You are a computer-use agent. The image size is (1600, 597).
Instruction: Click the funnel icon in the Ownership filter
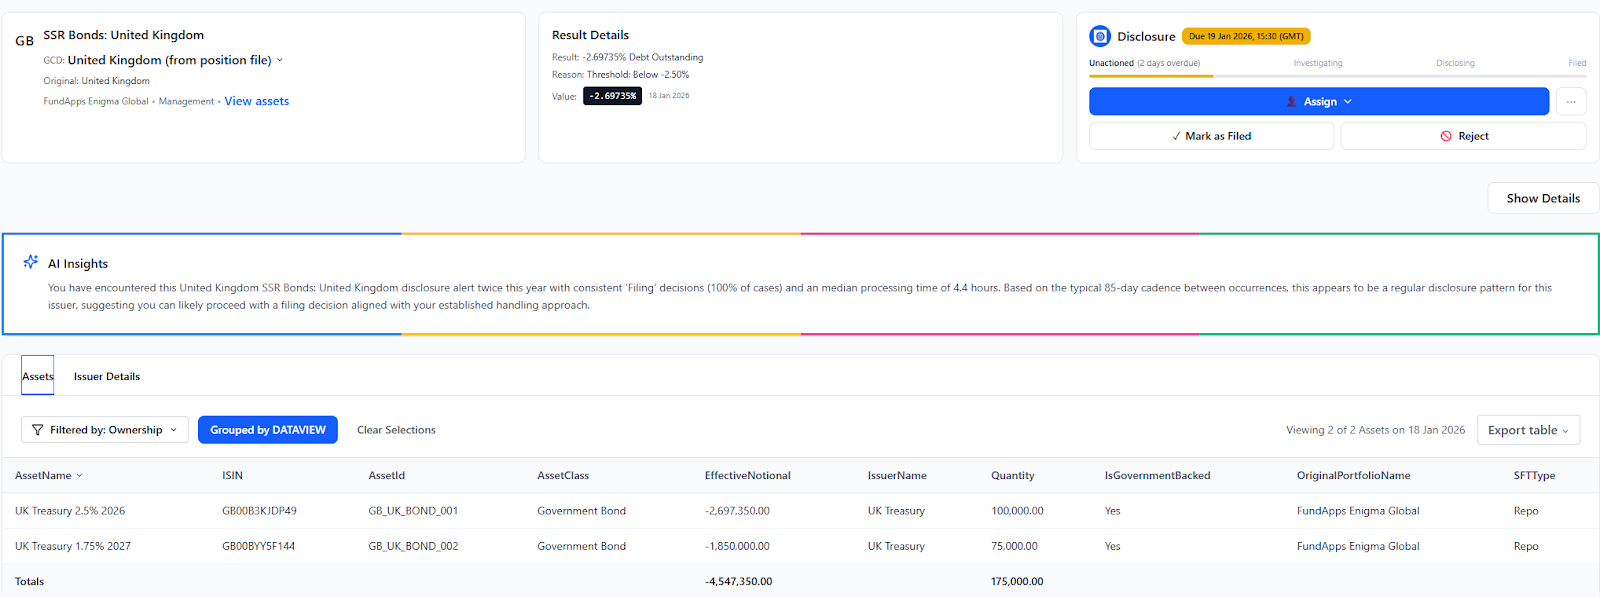click(x=38, y=430)
